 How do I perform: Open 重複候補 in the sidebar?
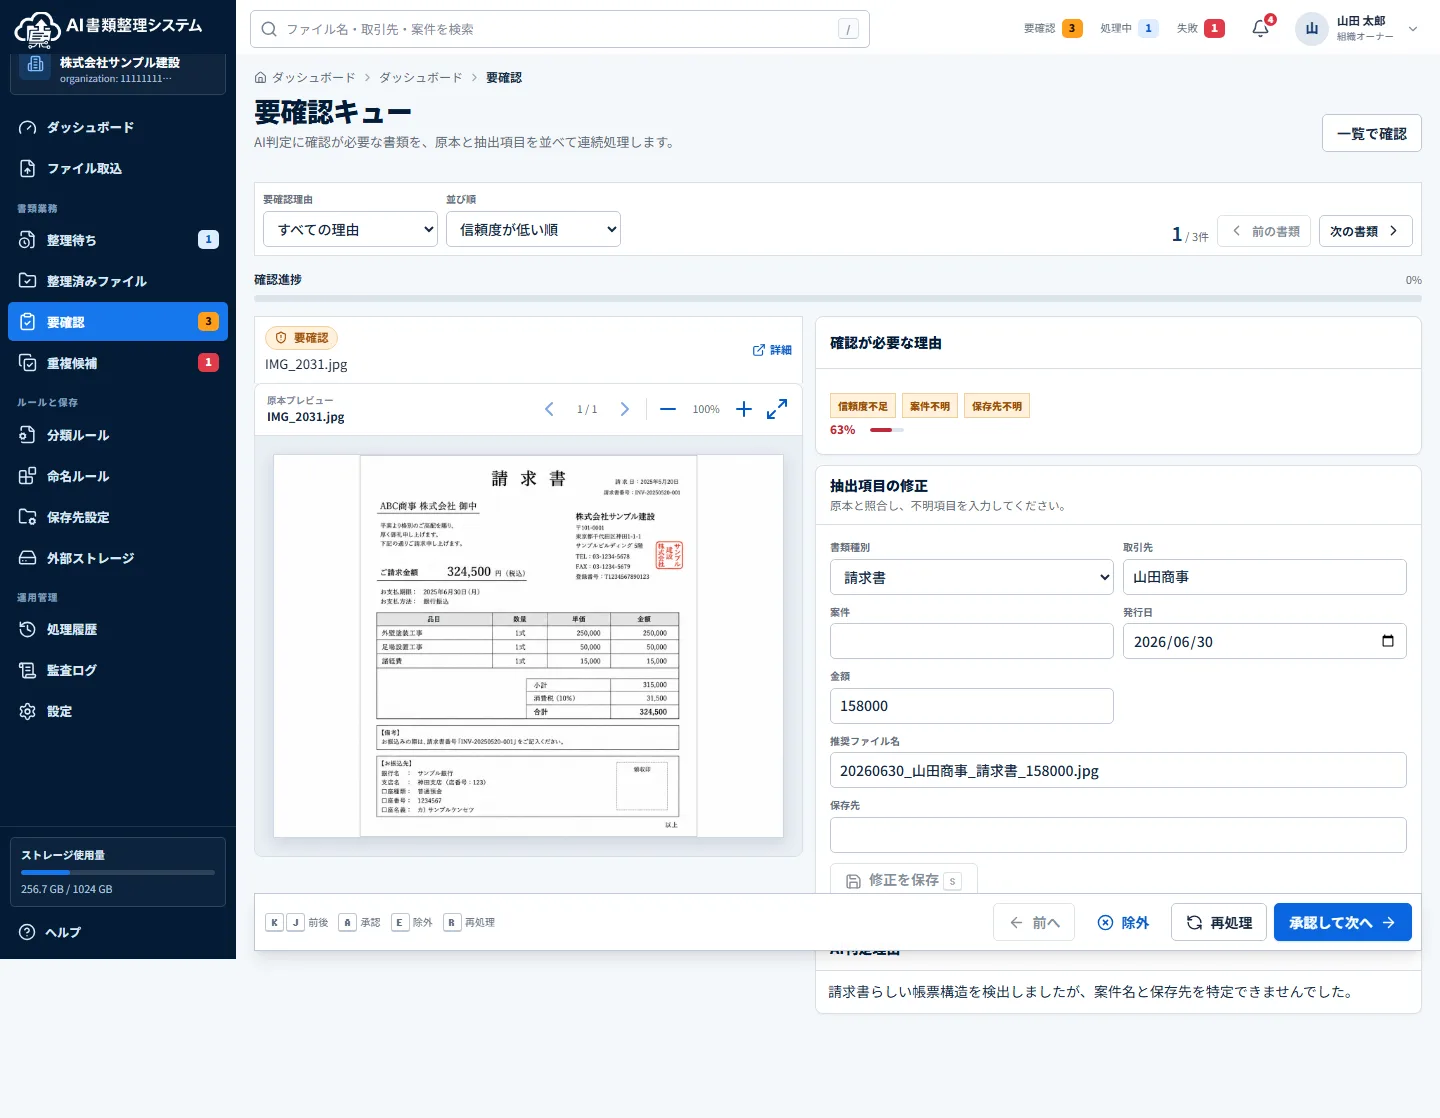(118, 363)
